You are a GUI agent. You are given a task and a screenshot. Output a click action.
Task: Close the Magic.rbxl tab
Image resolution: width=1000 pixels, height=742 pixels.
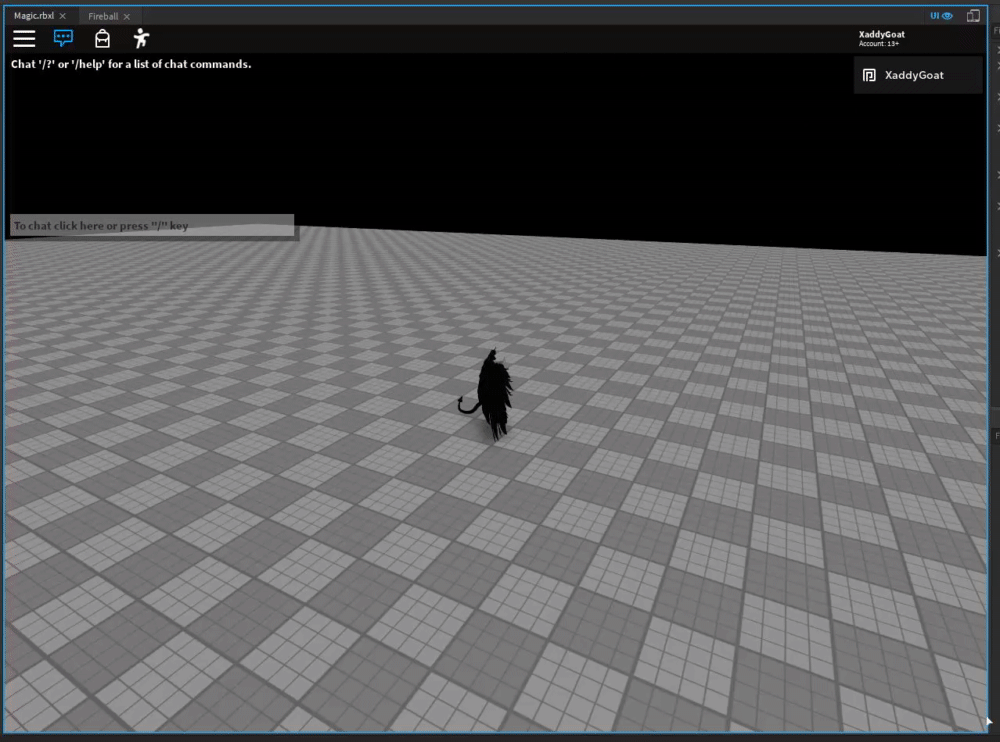[x=62, y=16]
